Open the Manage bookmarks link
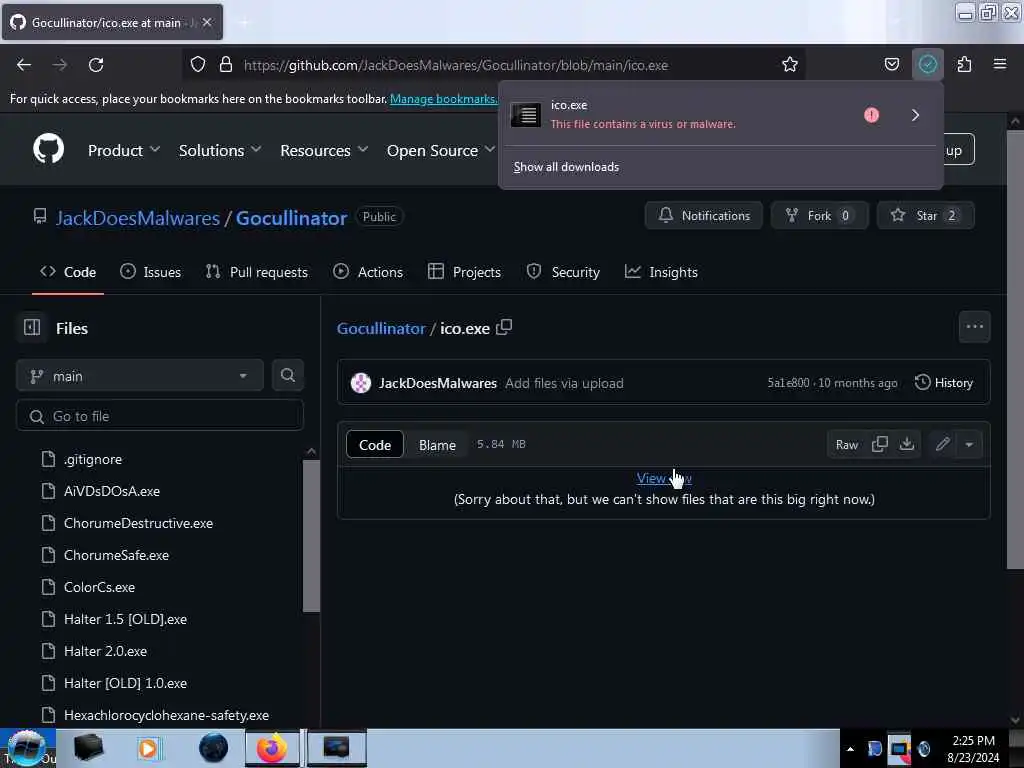1024x768 pixels. pos(443,99)
